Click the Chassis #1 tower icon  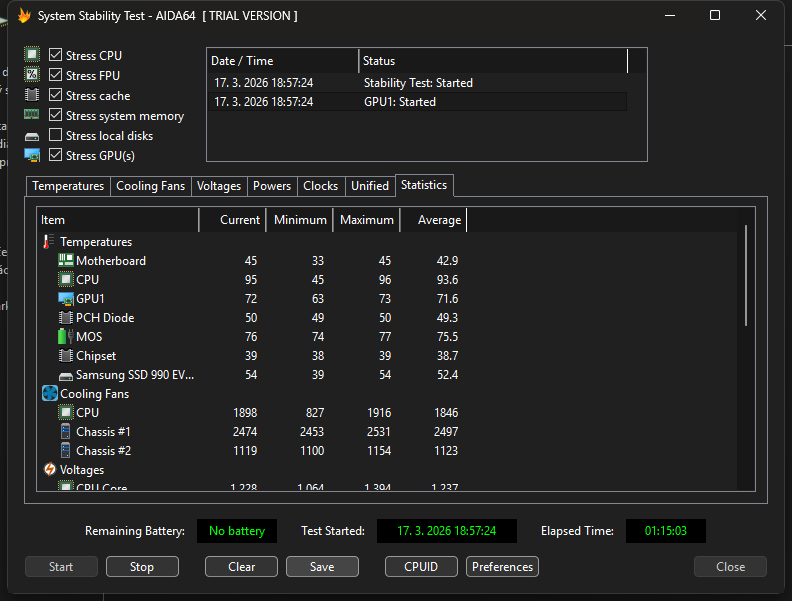click(65, 431)
